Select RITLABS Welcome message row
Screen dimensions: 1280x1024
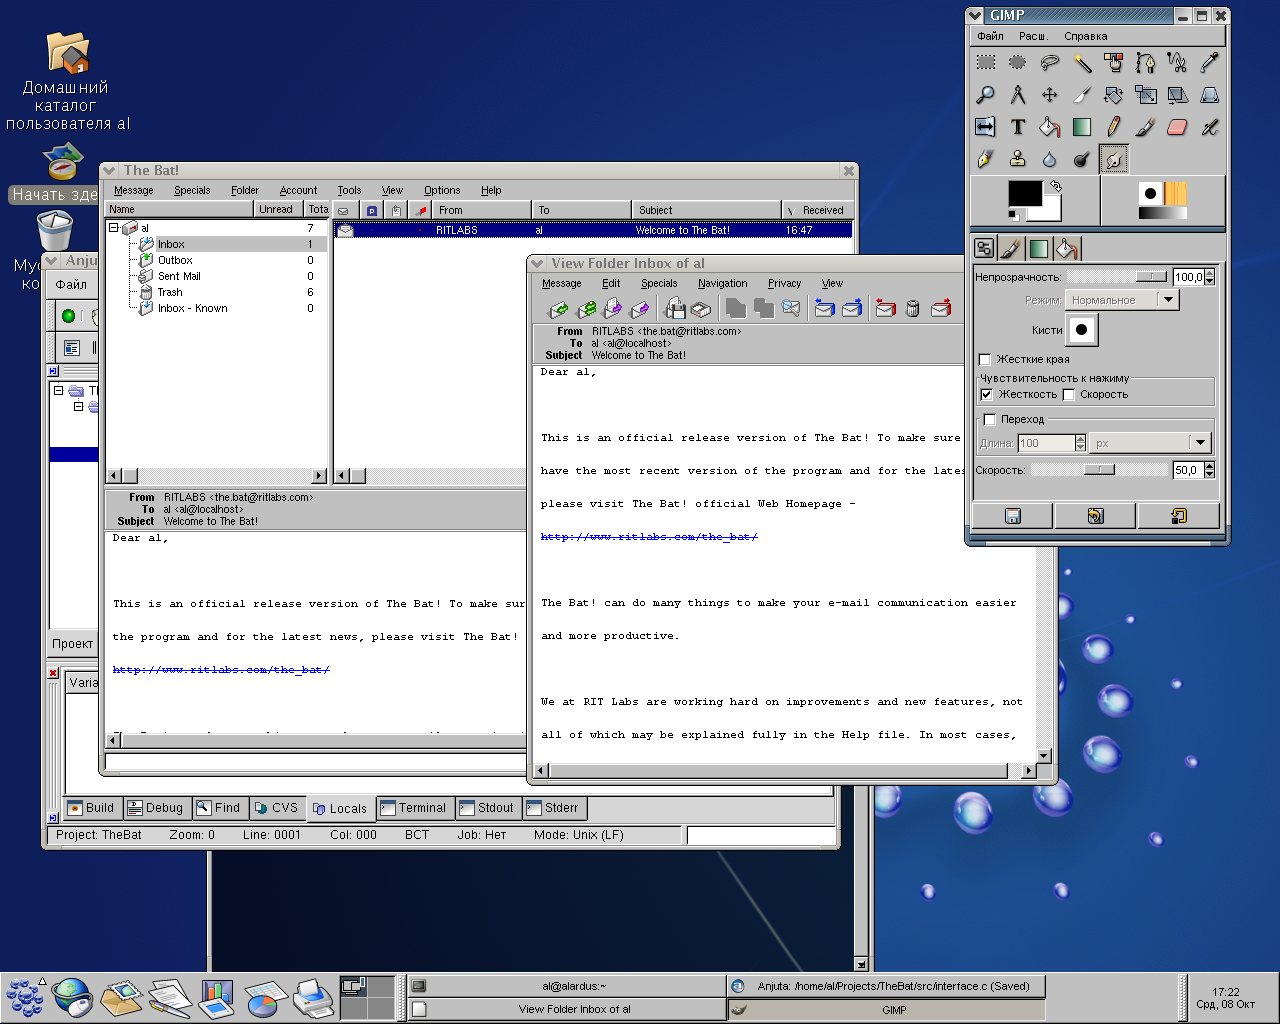point(593,230)
